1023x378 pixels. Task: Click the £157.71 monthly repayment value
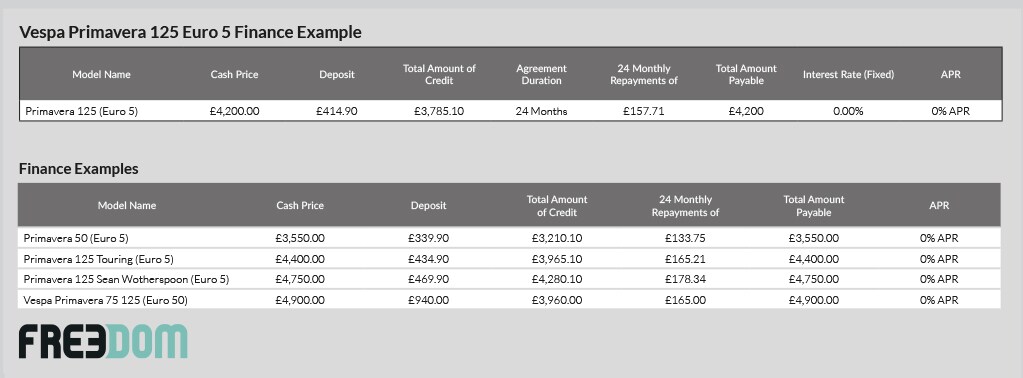[x=643, y=111]
